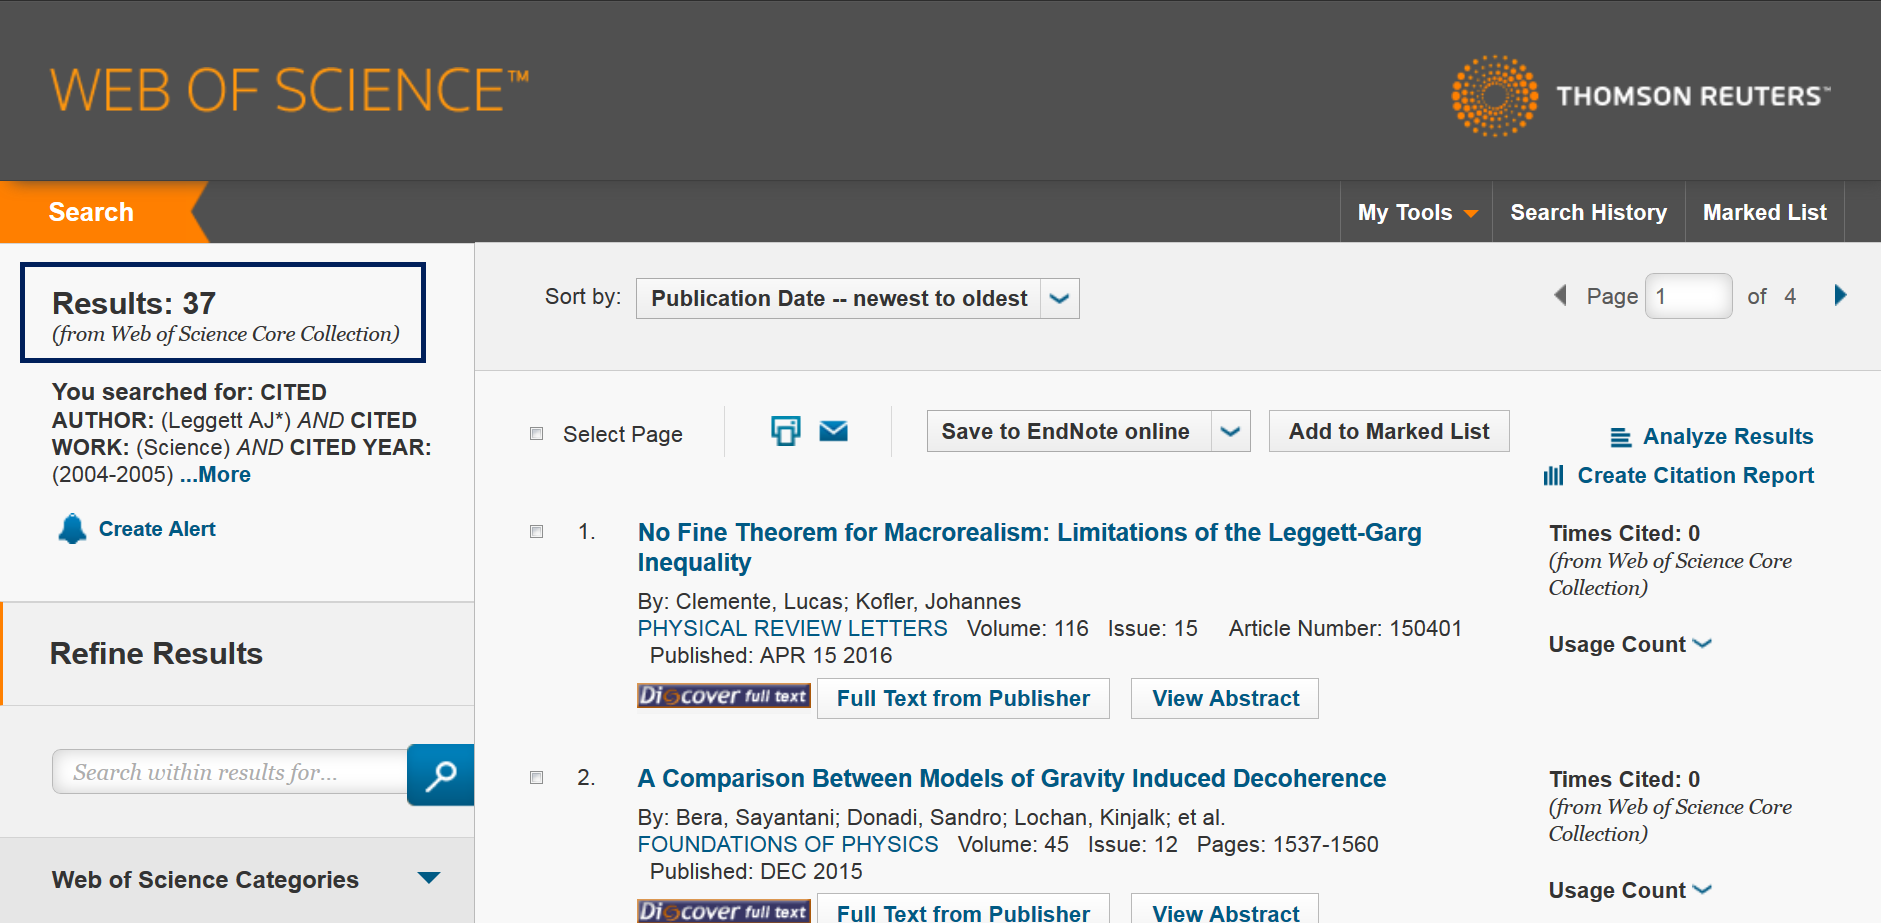
Task: Click Full Text from Publisher for result 1
Action: pyautogui.click(x=963, y=698)
